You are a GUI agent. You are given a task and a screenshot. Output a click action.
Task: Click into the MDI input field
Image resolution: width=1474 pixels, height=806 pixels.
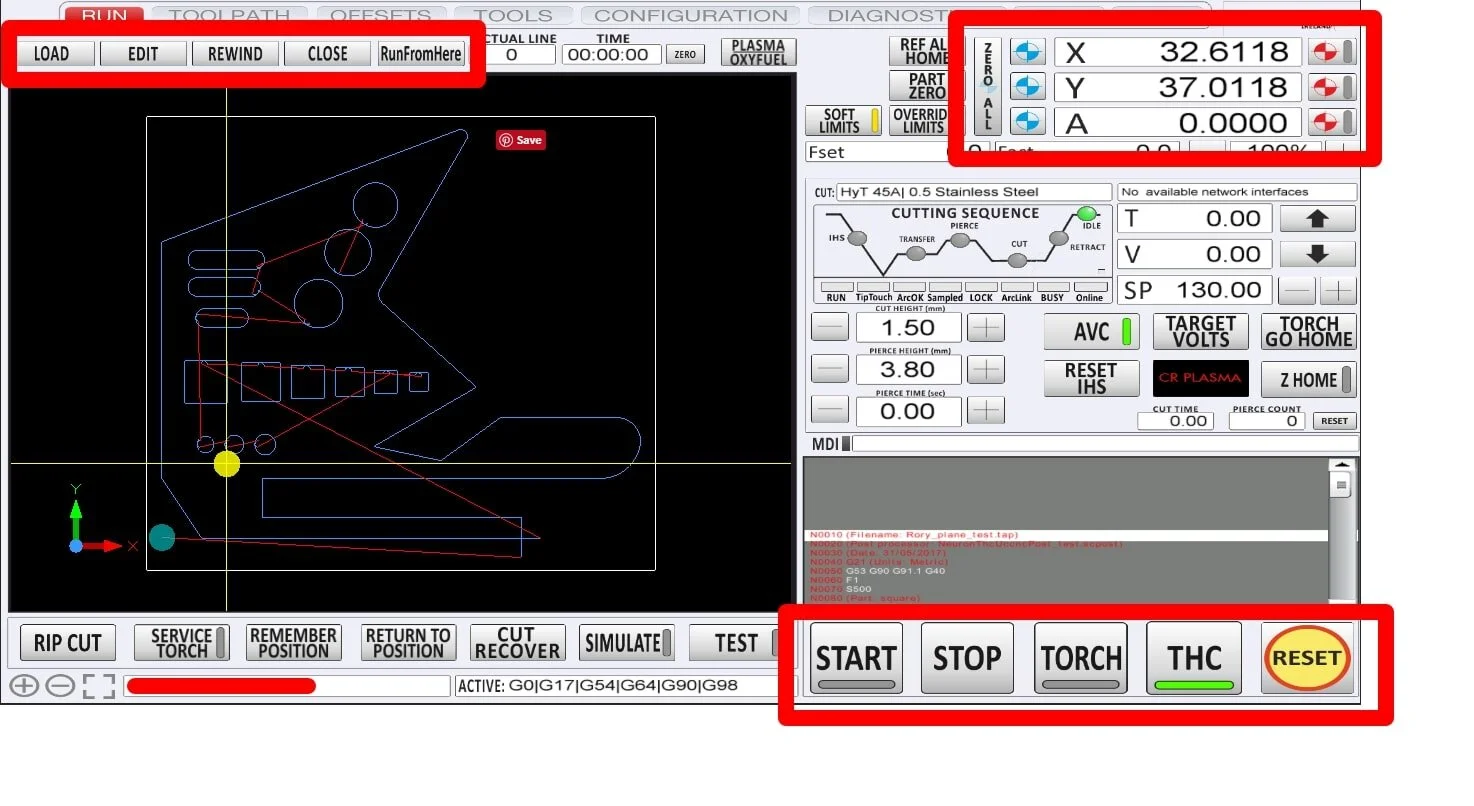[1105, 444]
